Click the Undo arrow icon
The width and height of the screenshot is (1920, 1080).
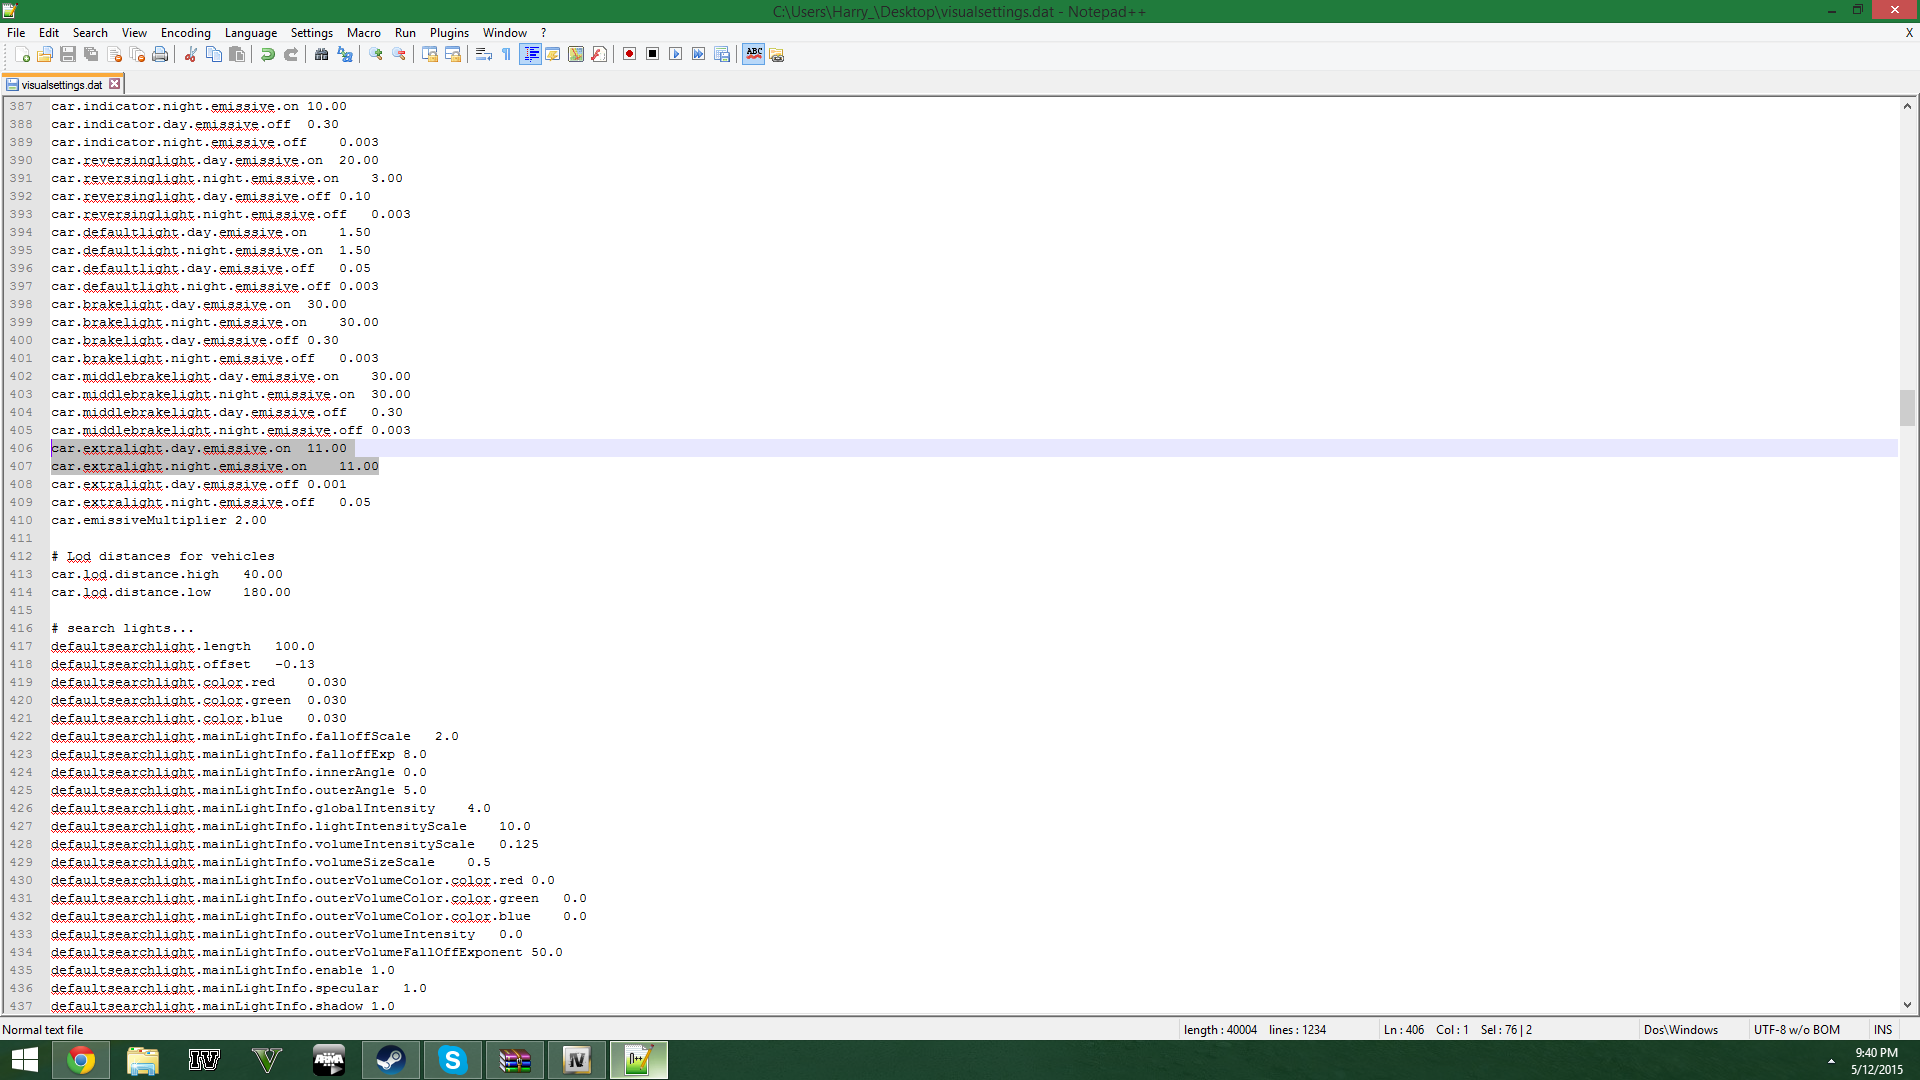(267, 54)
